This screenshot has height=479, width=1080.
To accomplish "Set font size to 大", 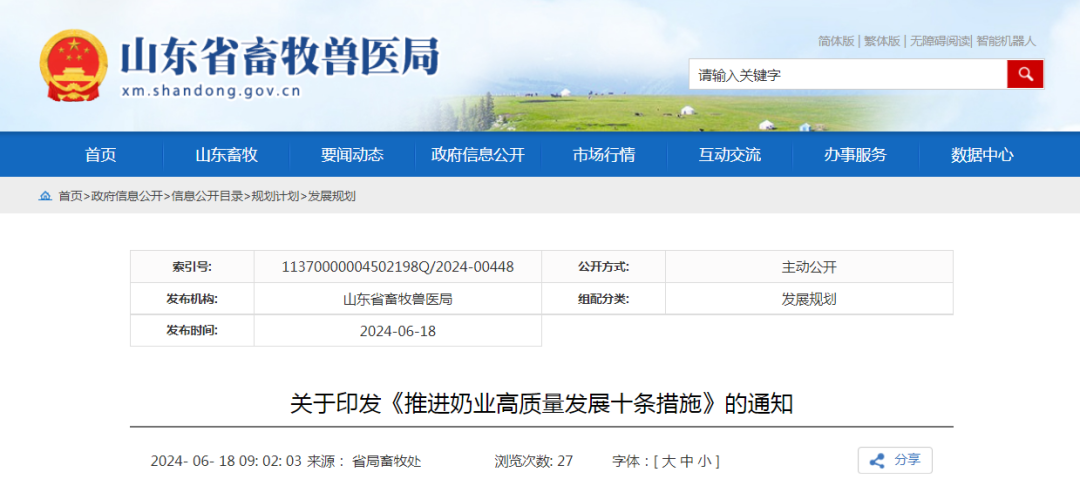I will click(x=667, y=462).
